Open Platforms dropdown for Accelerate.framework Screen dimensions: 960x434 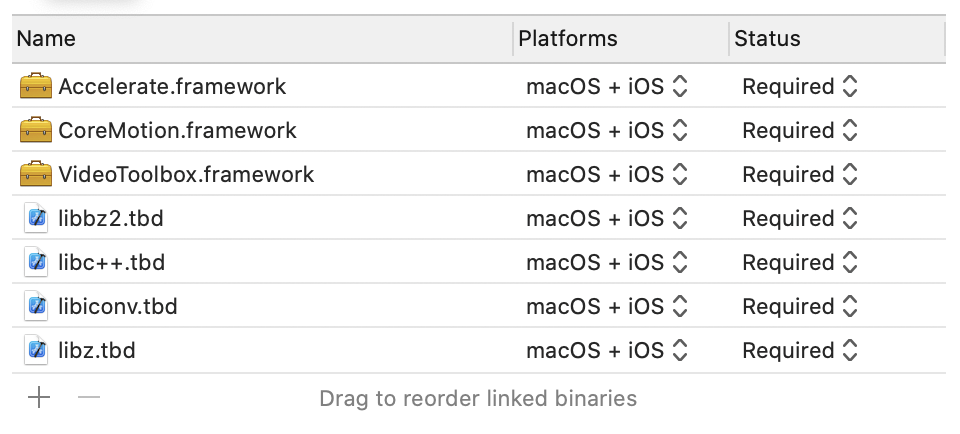point(607,87)
